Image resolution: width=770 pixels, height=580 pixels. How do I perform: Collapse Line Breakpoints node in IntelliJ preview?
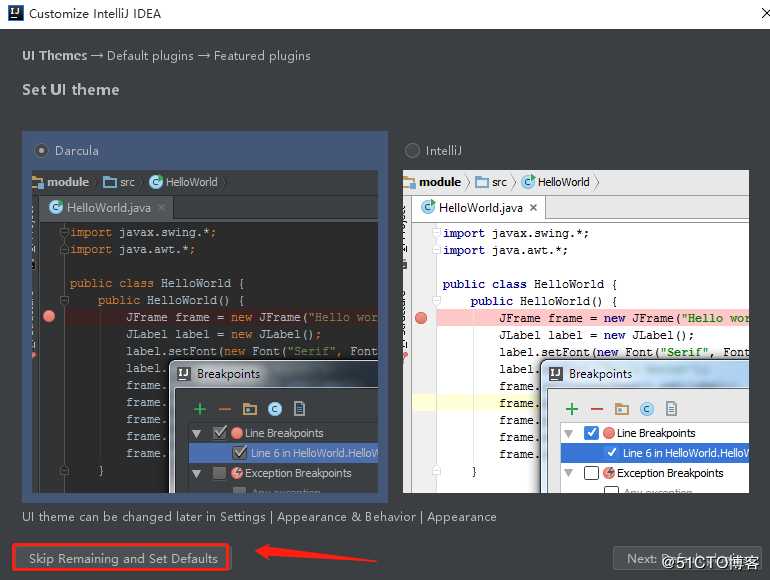point(569,434)
